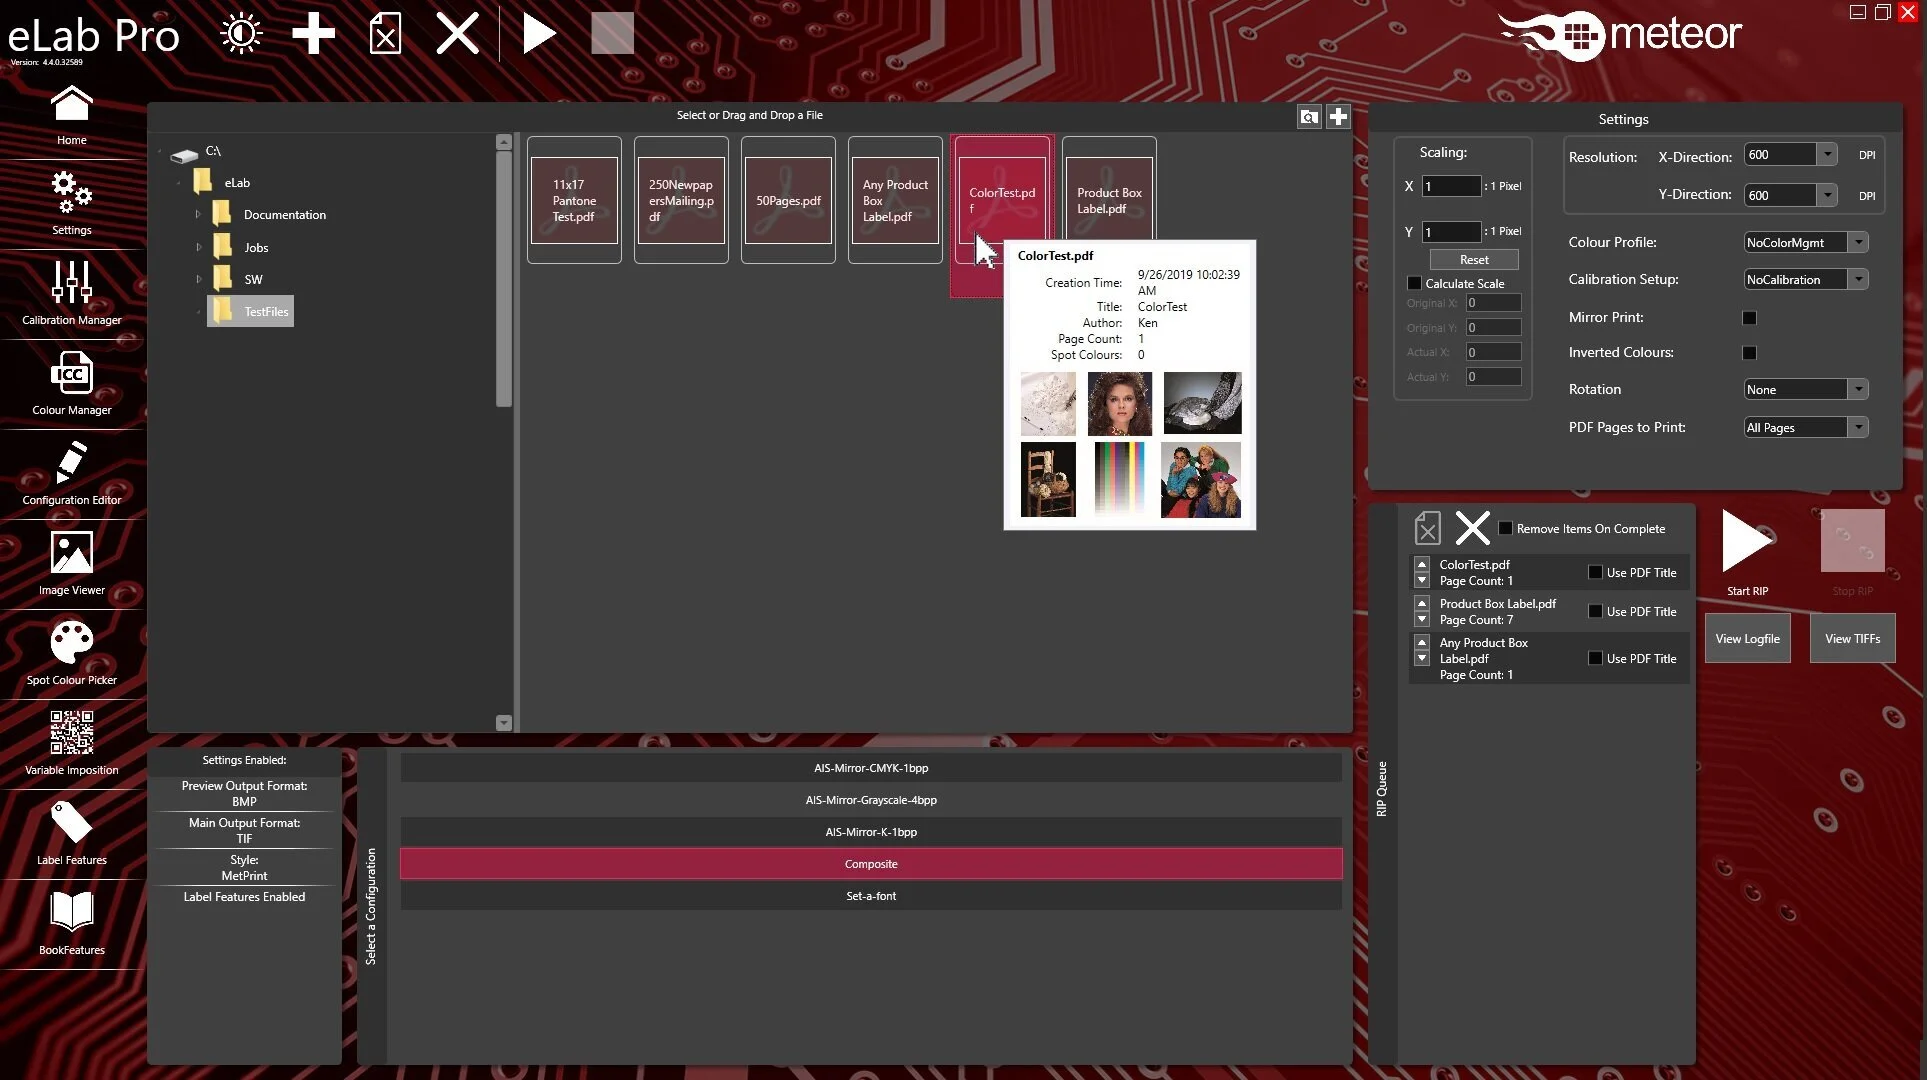Image resolution: width=1927 pixels, height=1080 pixels.
Task: Click the View Logfile button
Action: 1747,638
